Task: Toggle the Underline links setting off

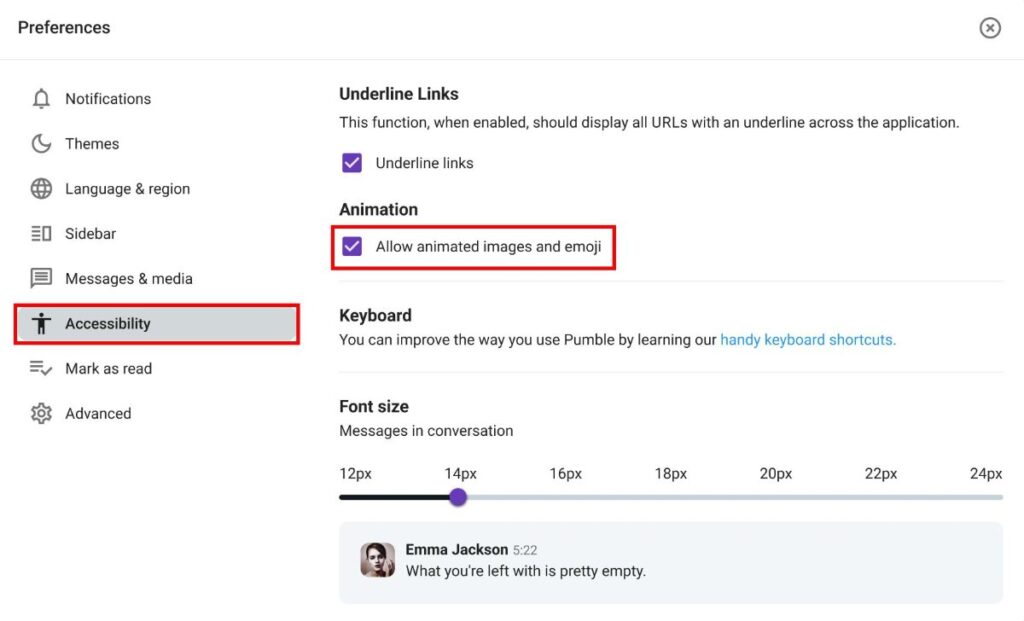Action: click(352, 162)
